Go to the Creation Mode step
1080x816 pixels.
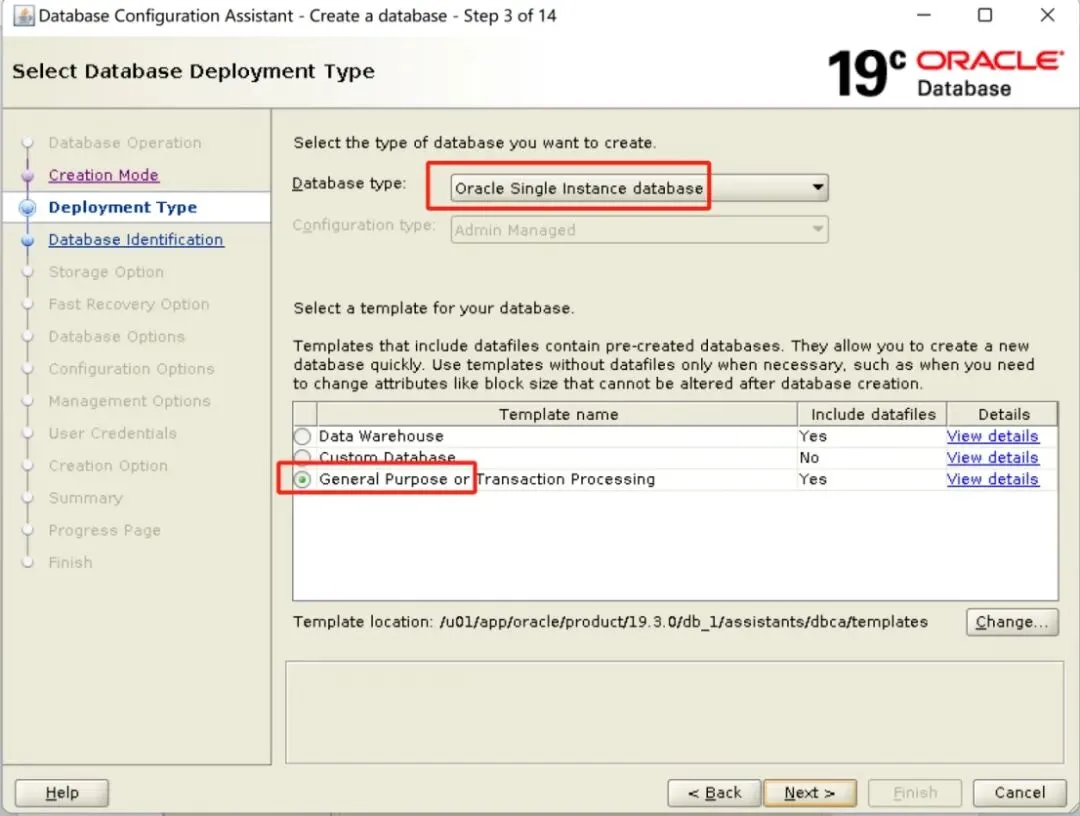(x=103, y=175)
